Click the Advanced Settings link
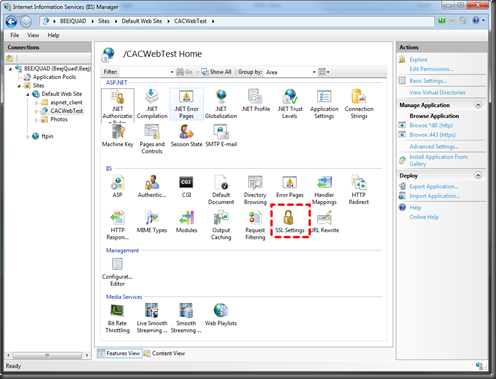 (434, 147)
